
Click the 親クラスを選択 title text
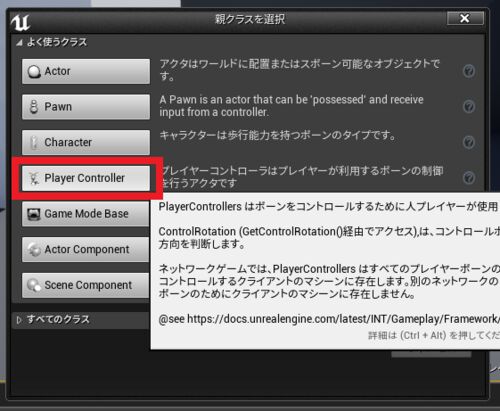[250, 19]
